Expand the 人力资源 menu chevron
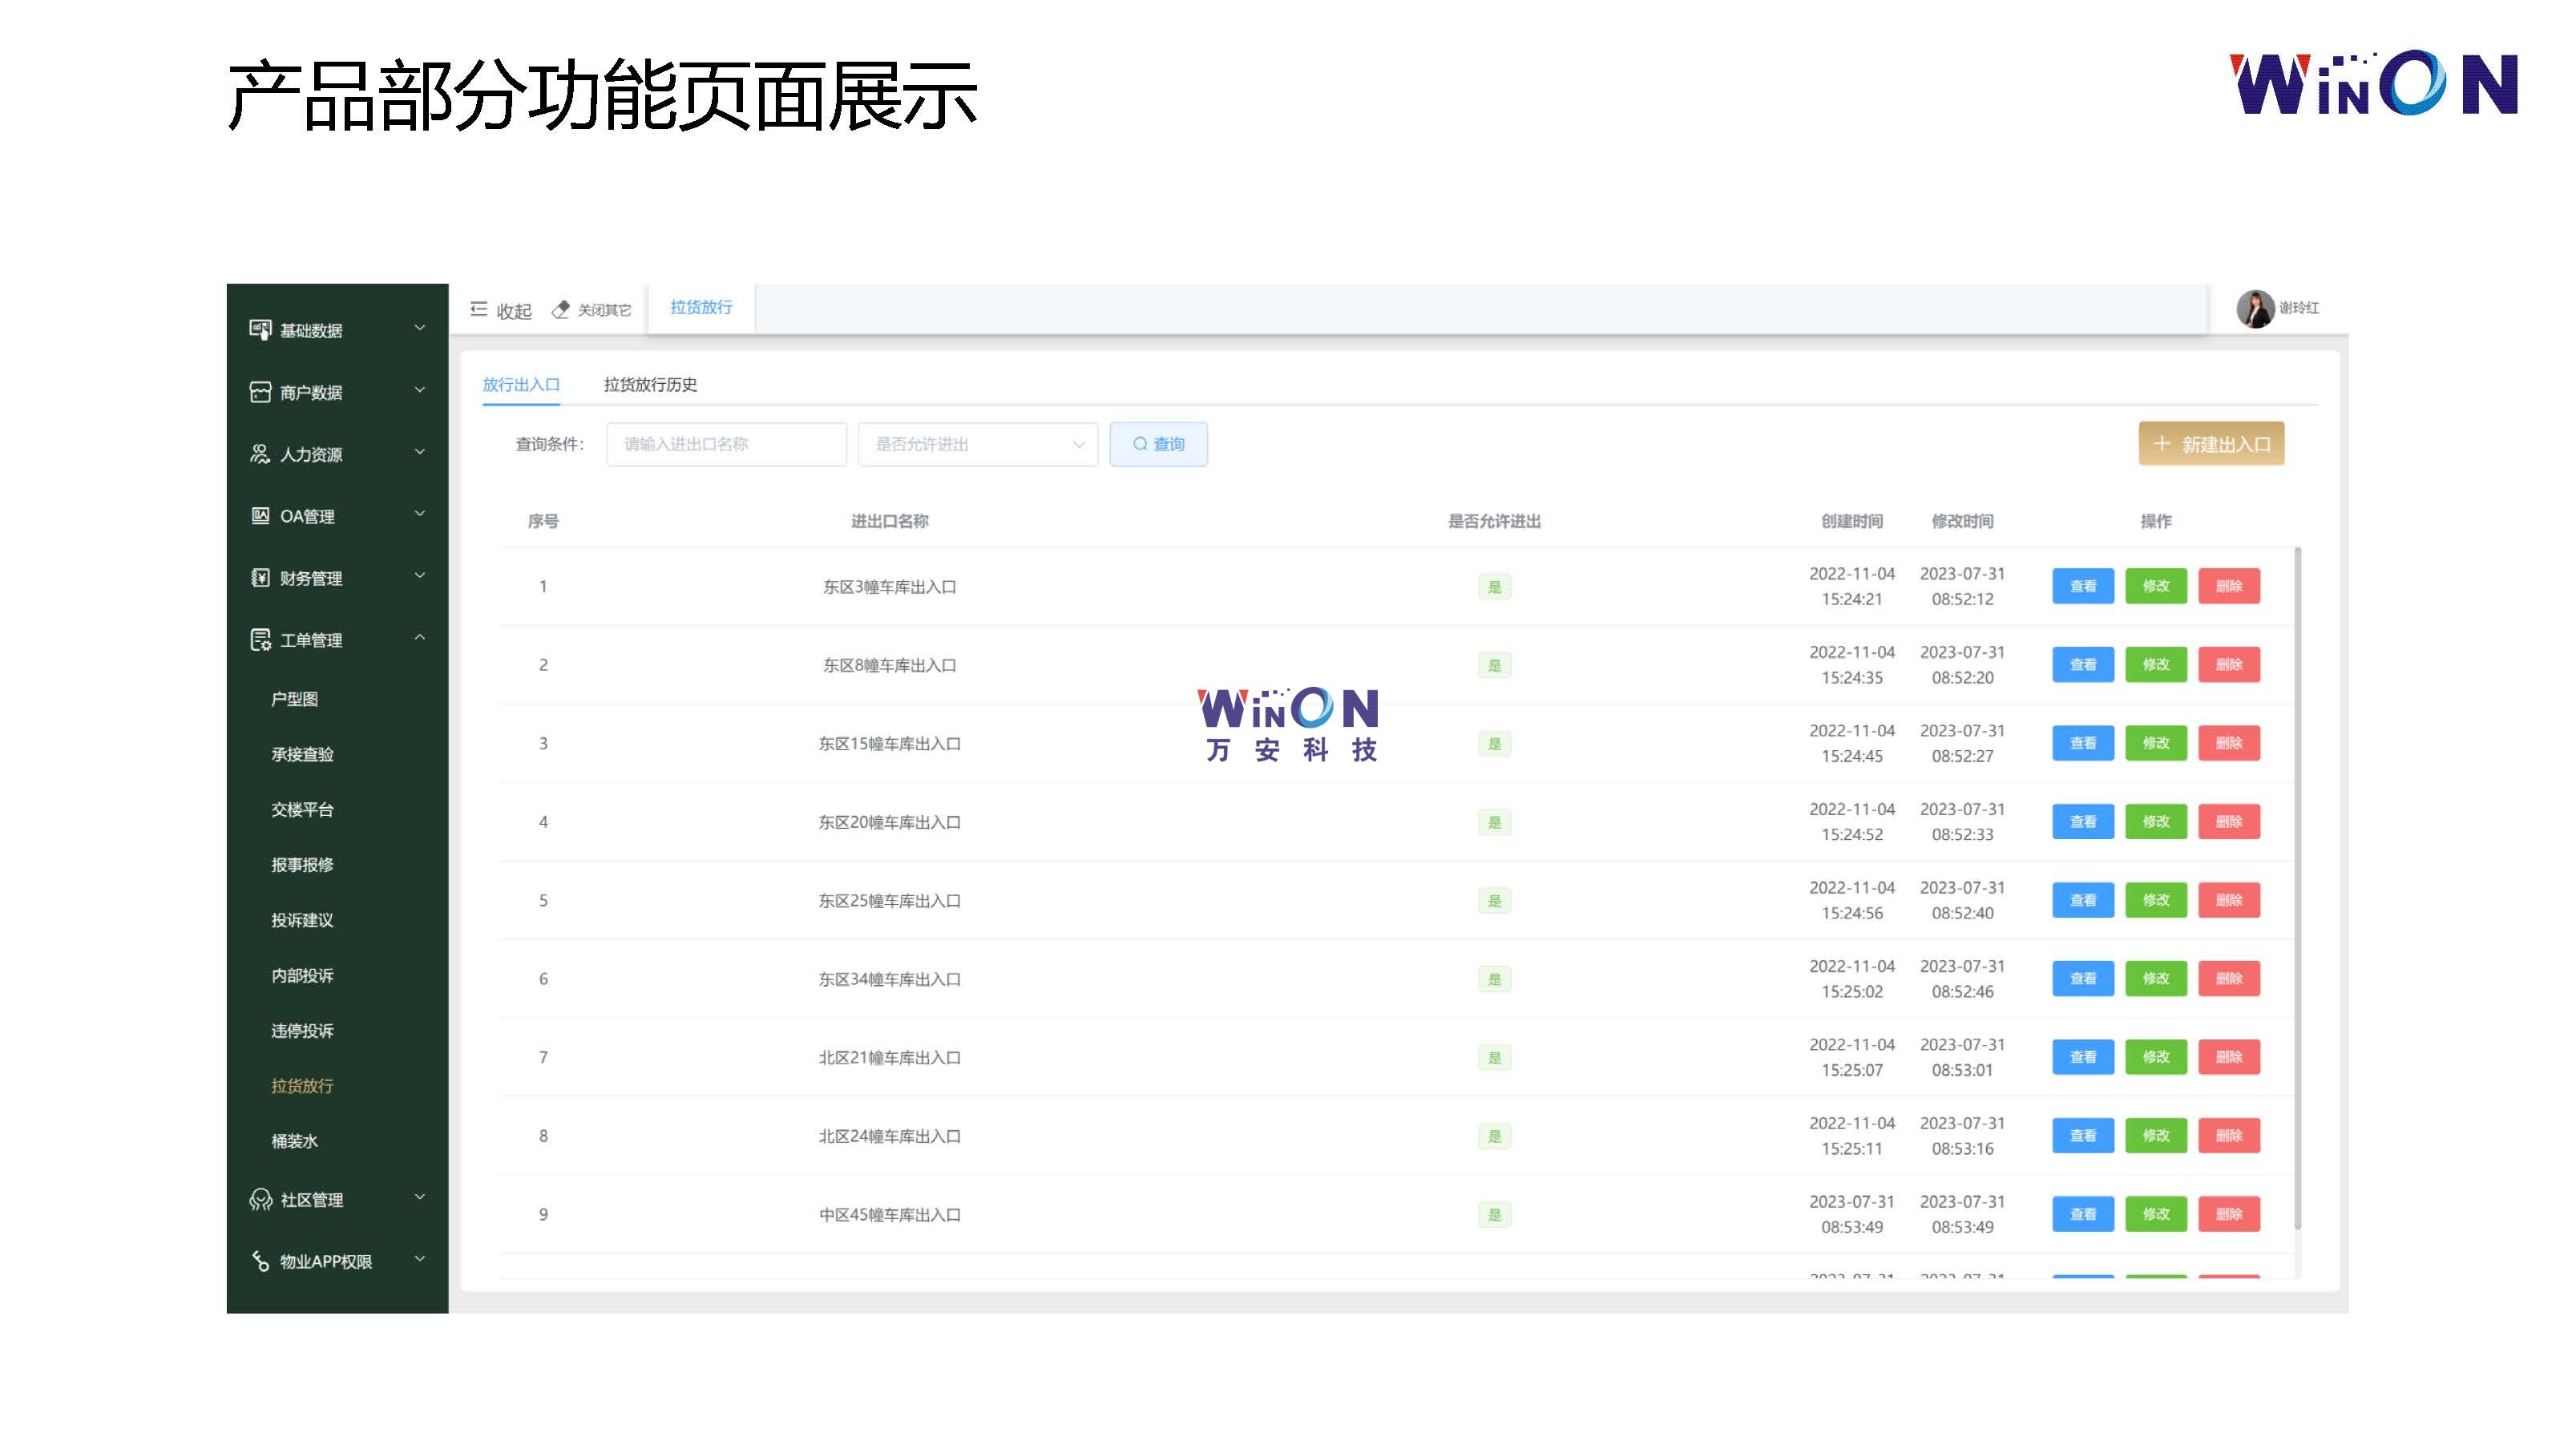This screenshot has width=2576, height=1449. coord(420,451)
